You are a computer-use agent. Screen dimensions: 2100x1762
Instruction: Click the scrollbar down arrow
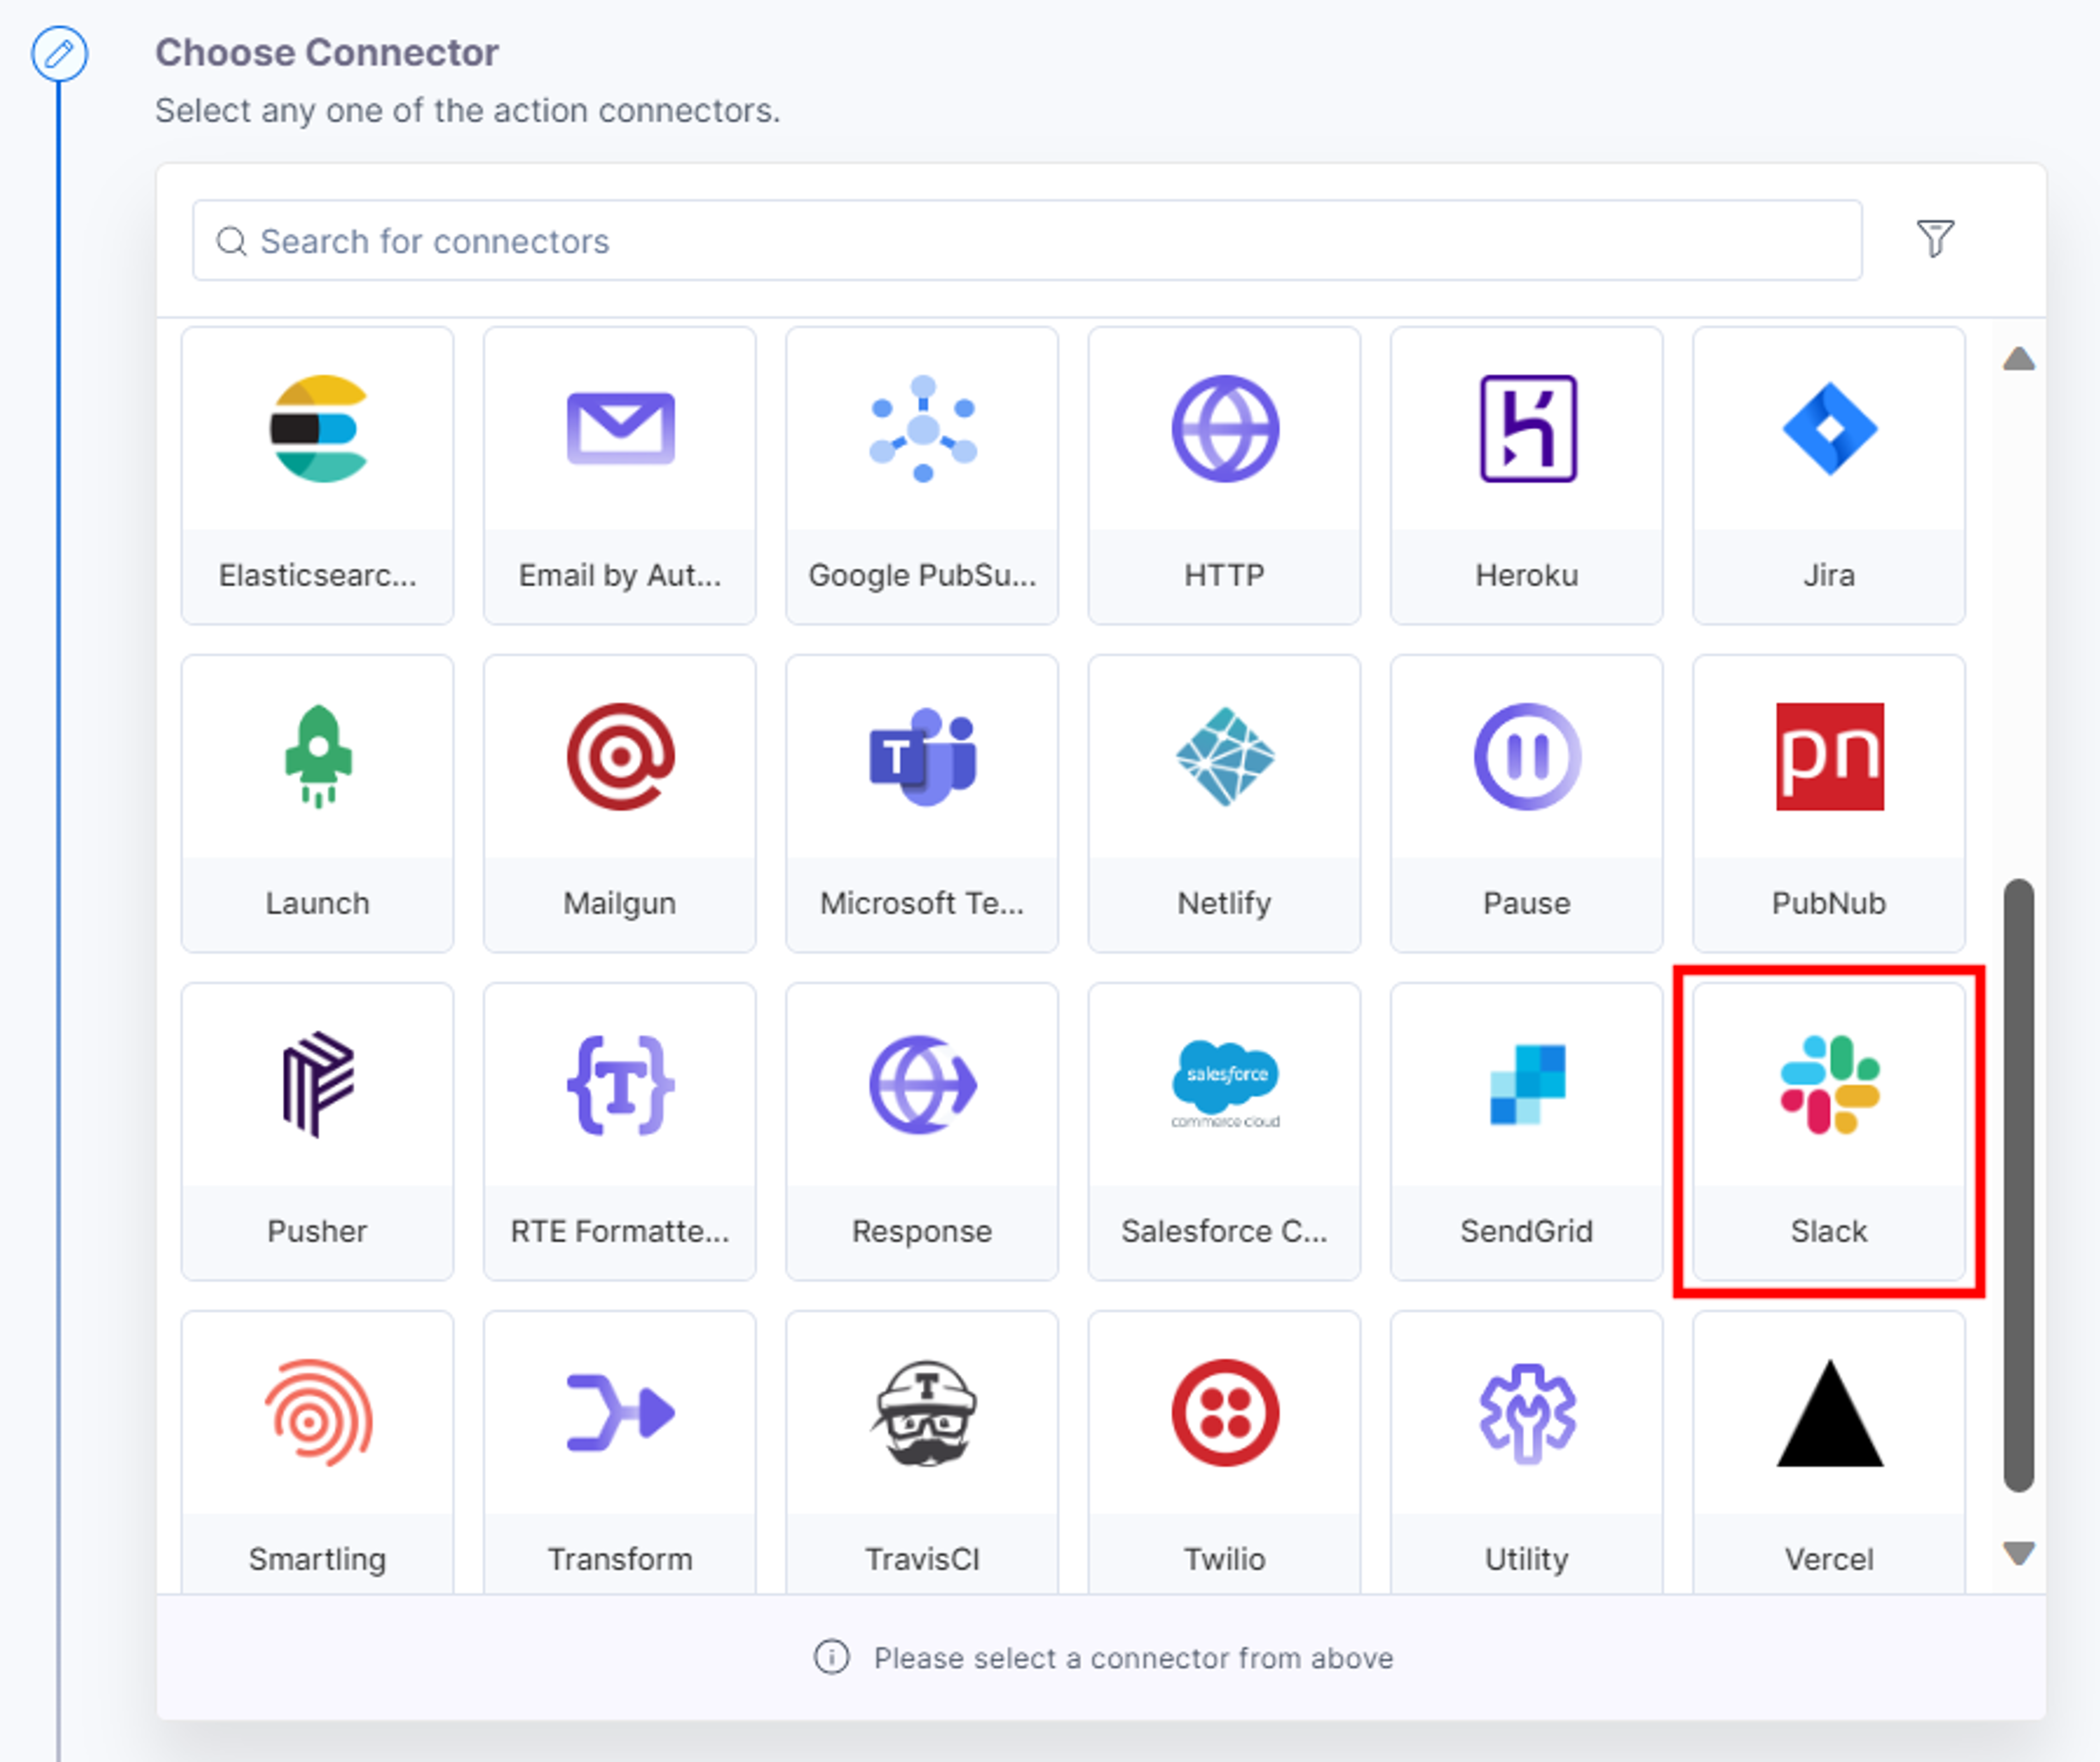click(2019, 1553)
